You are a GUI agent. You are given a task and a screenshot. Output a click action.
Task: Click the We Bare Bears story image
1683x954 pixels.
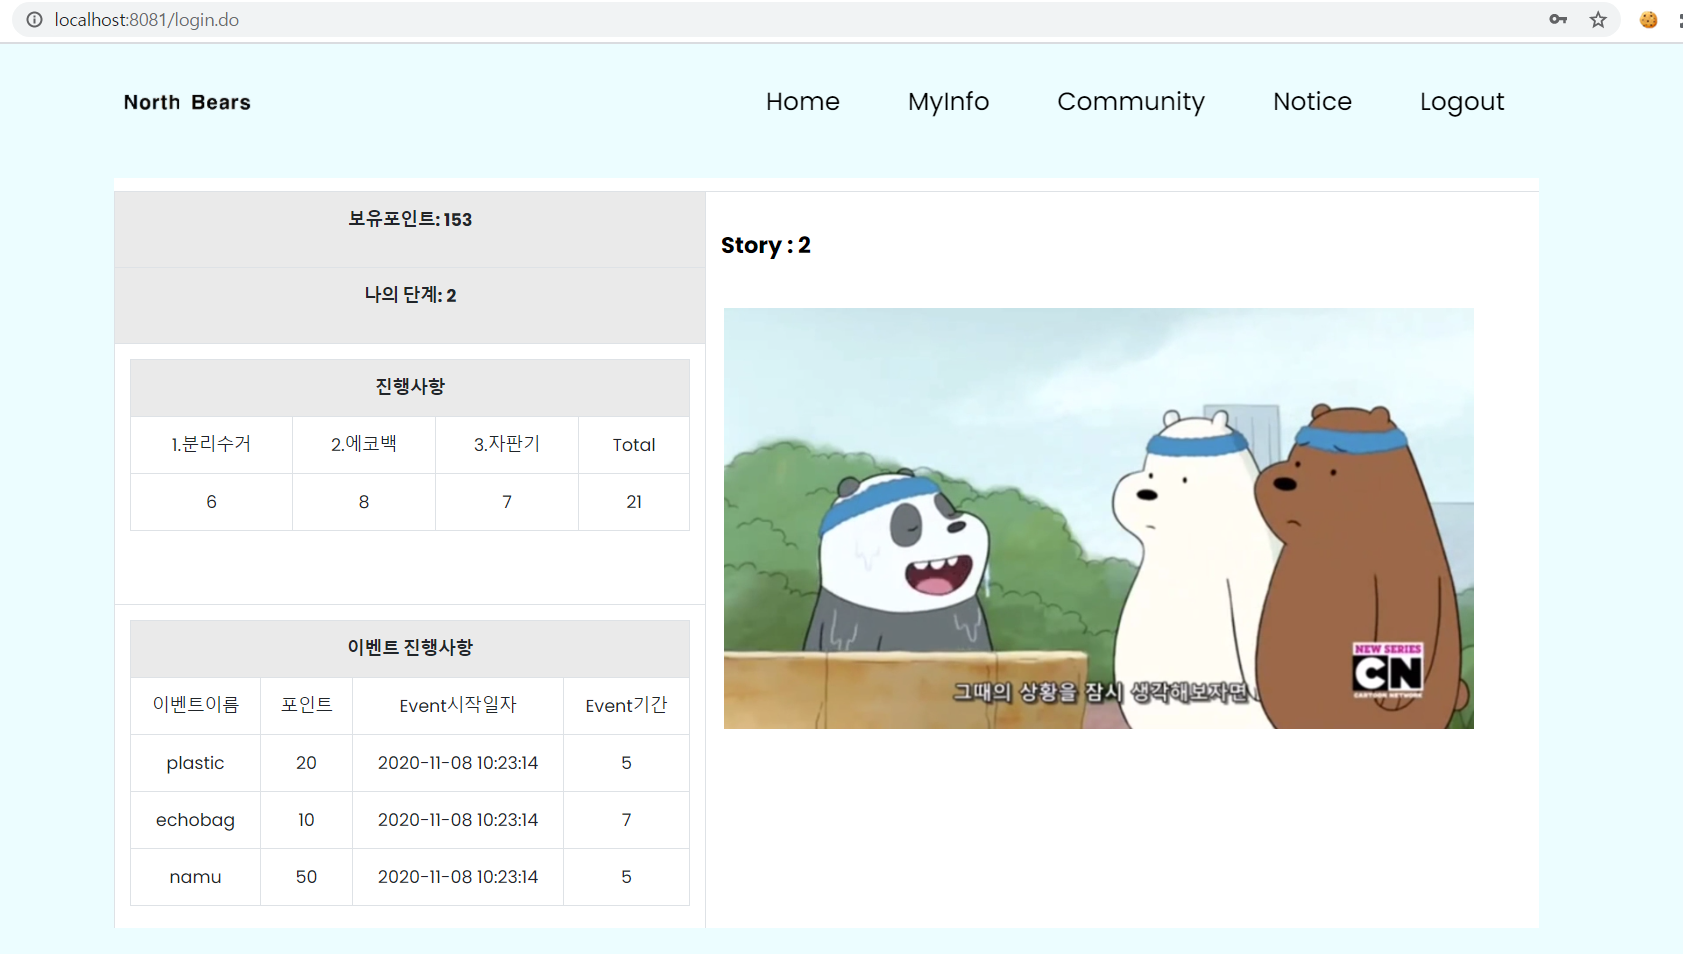(1098, 518)
